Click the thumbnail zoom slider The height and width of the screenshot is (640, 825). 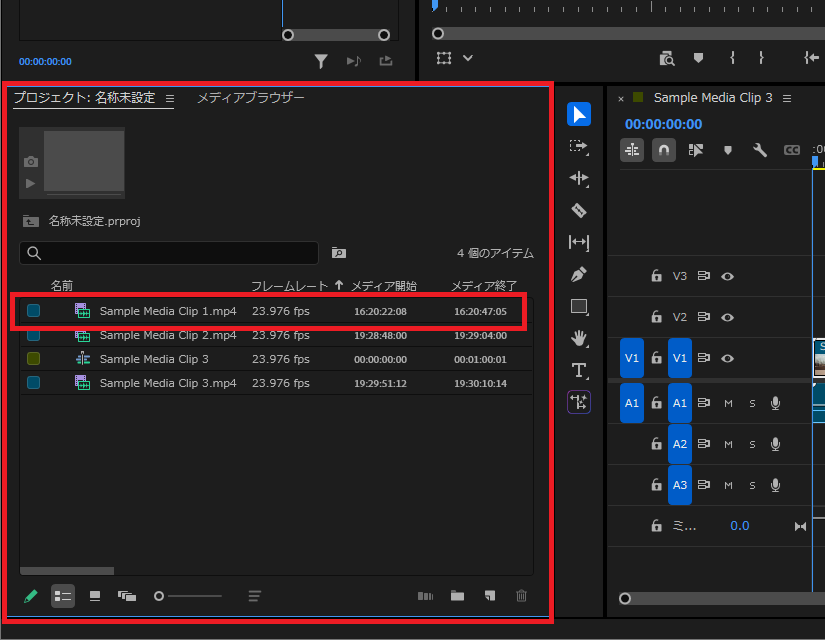188,596
